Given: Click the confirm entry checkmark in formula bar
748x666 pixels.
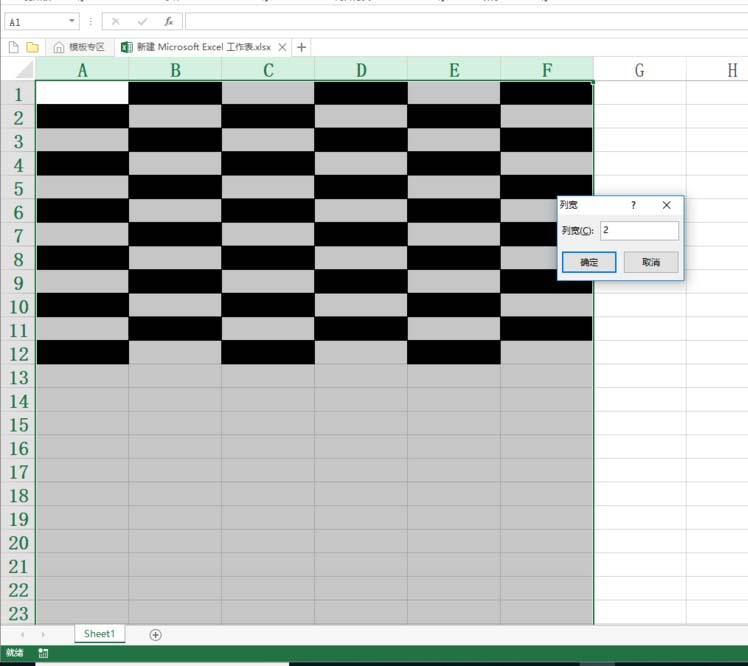Looking at the screenshot, I should (142, 21).
